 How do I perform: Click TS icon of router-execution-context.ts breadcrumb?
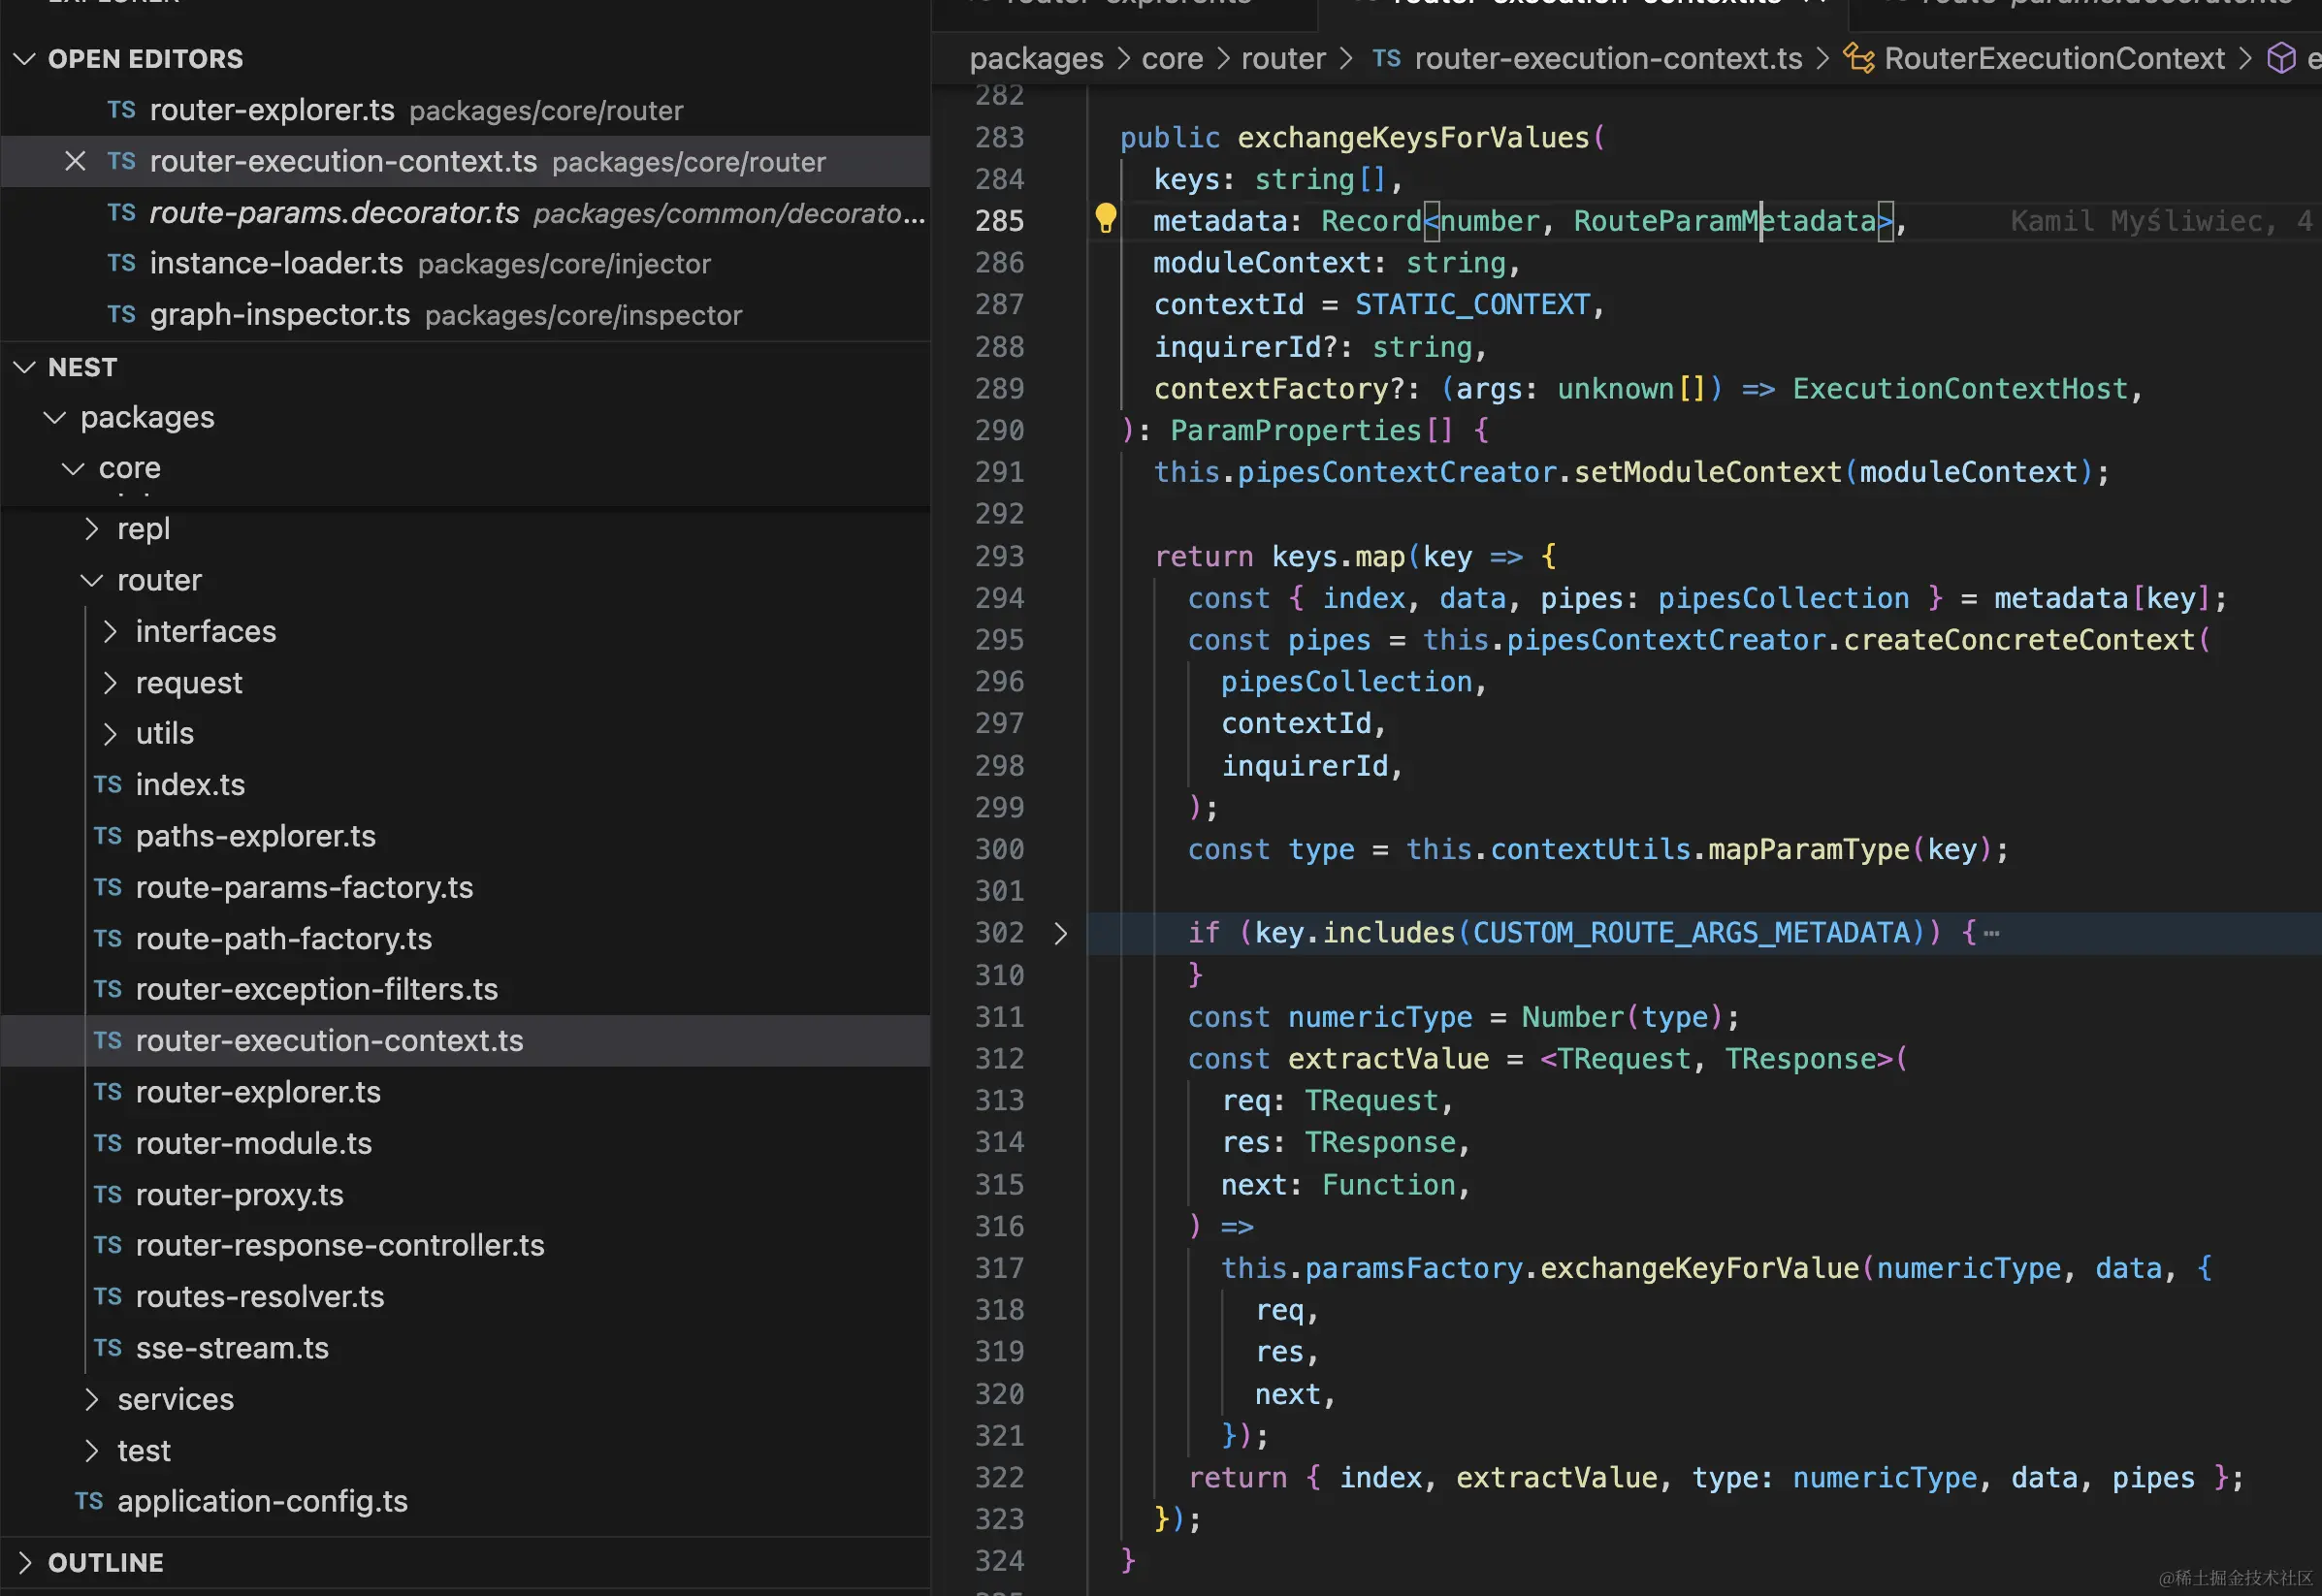tap(1386, 58)
